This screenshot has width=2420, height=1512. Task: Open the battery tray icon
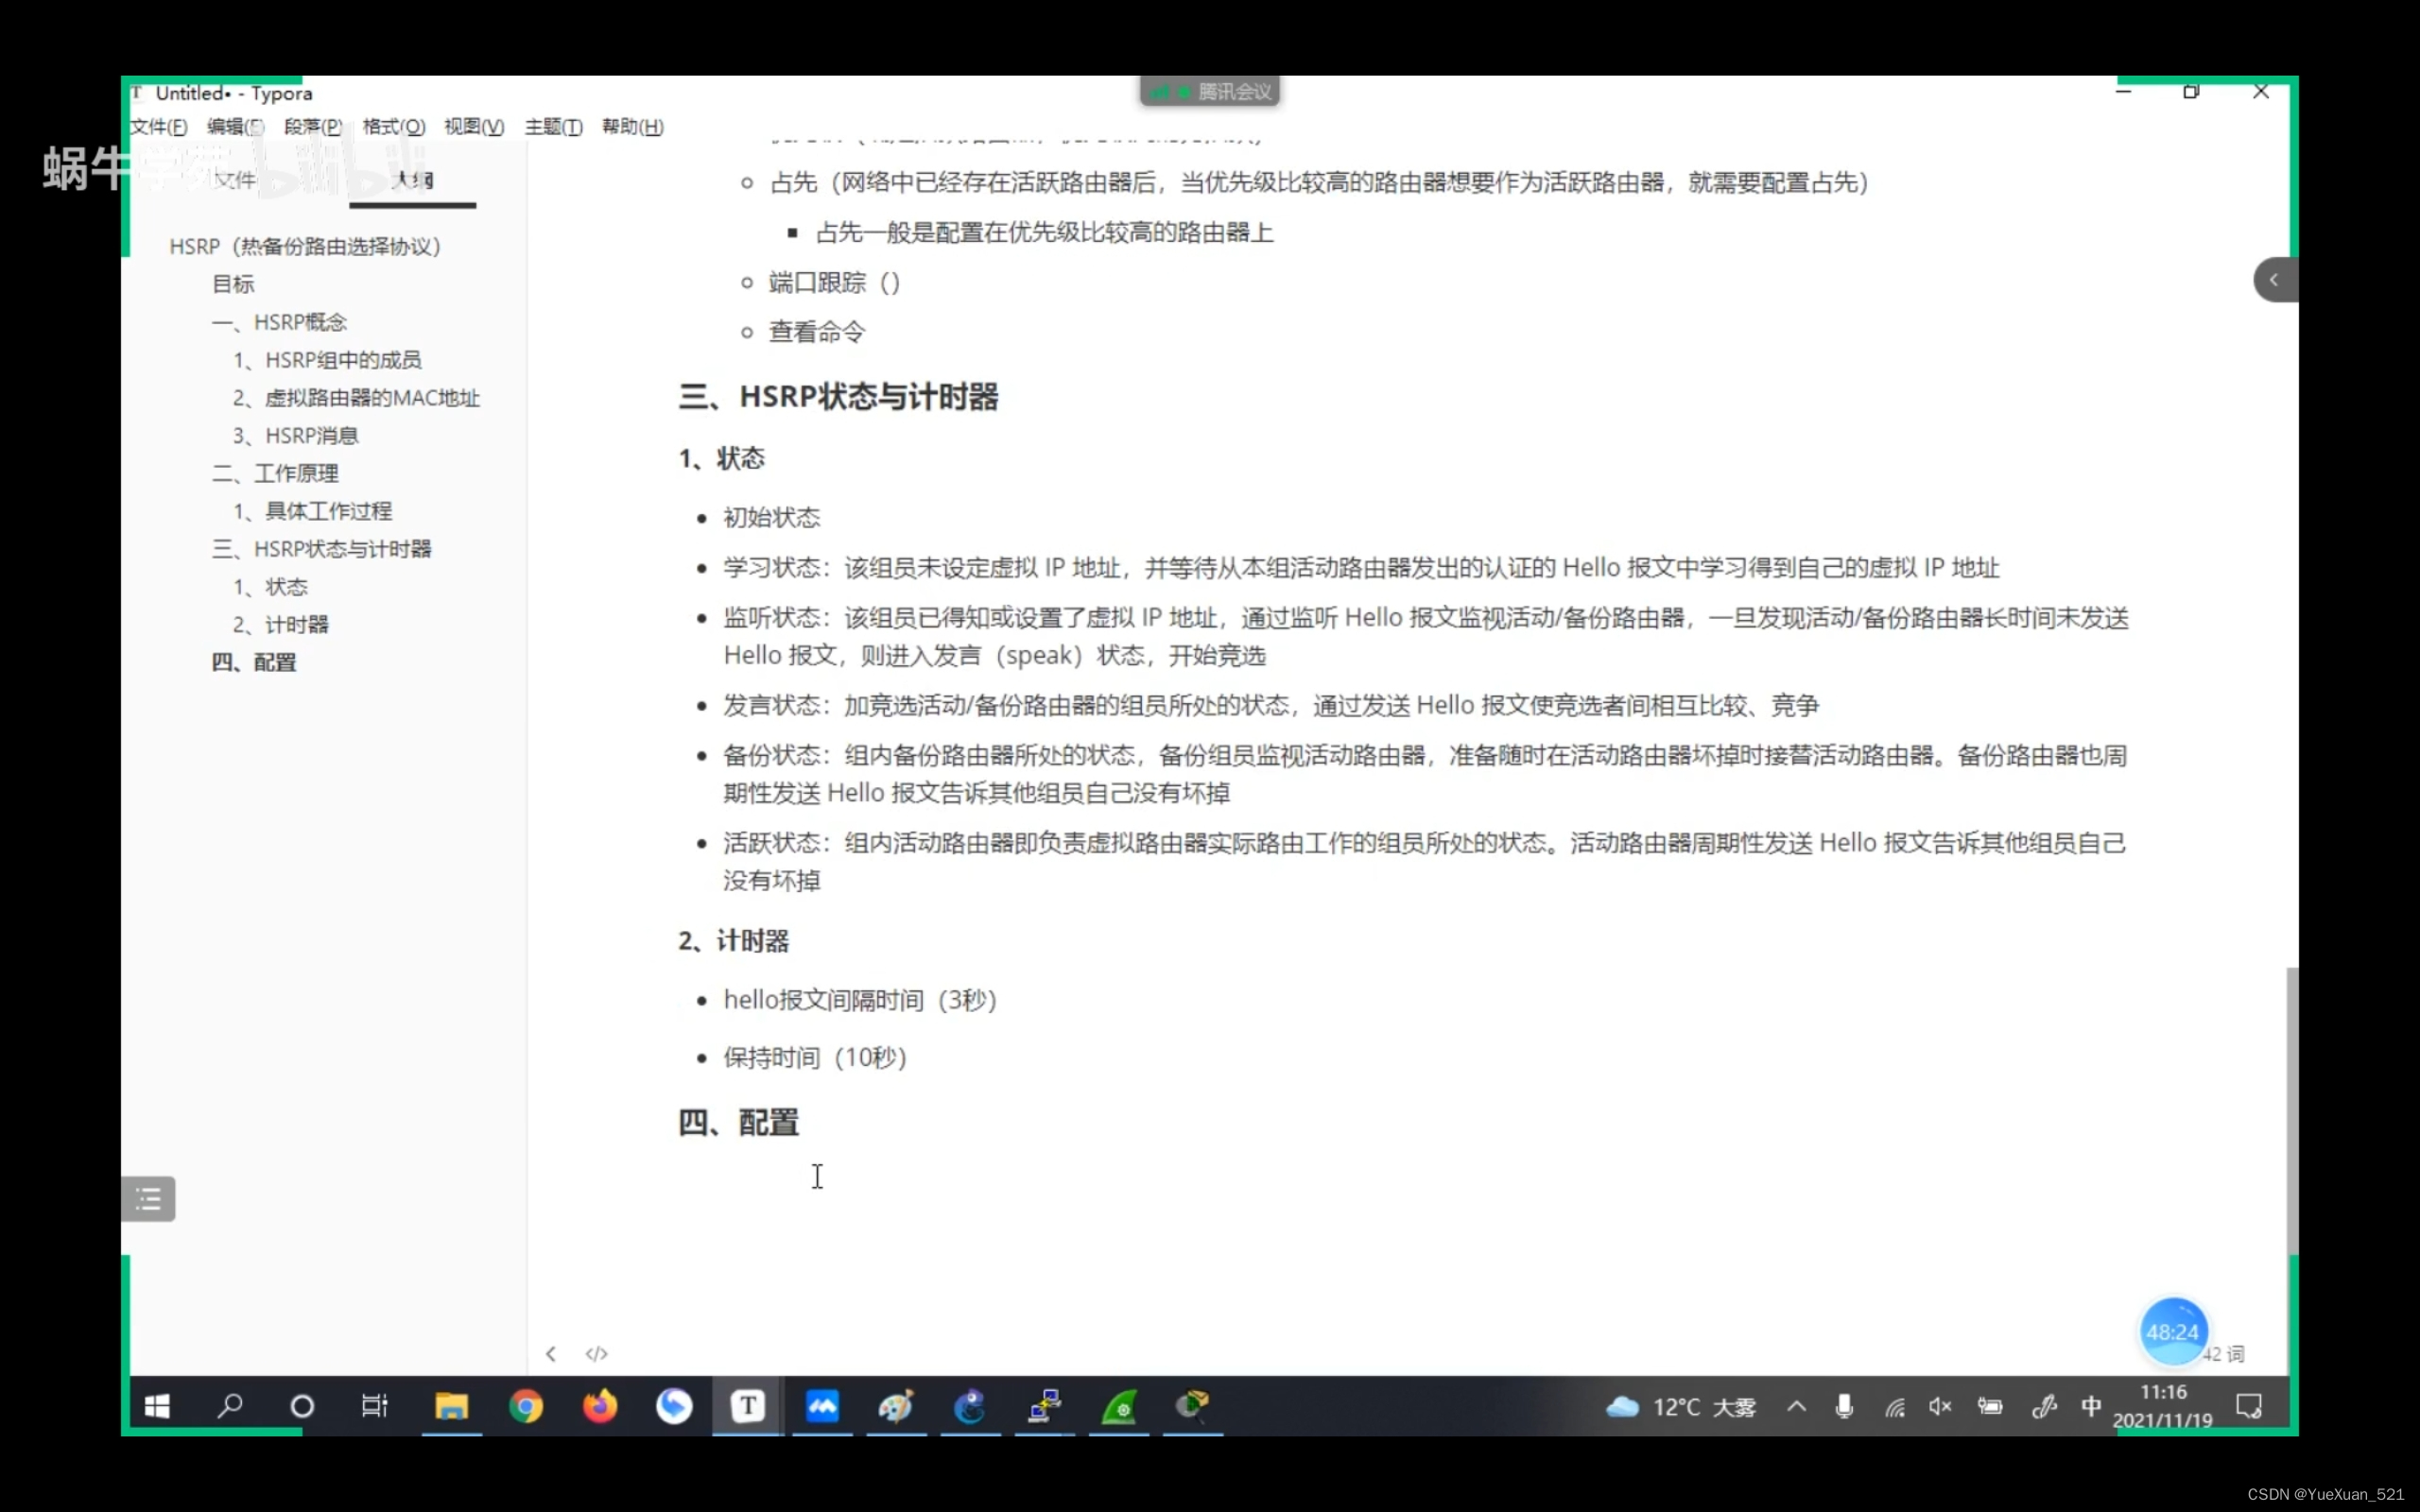point(1990,1407)
